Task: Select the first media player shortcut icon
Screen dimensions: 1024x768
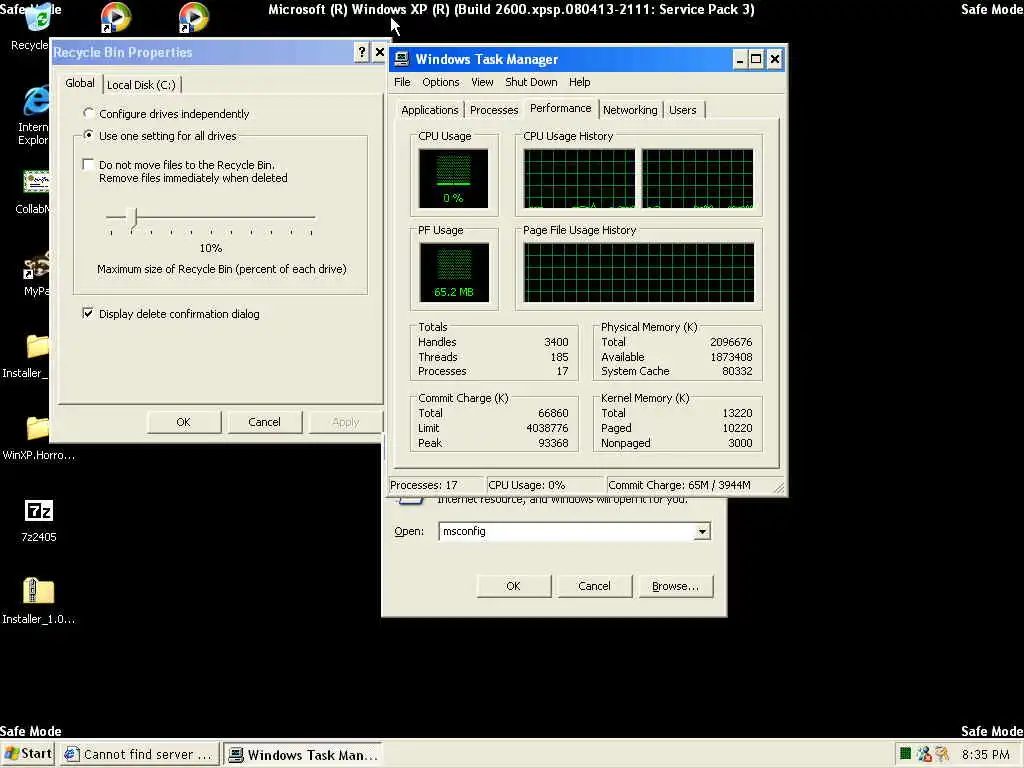Action: 116,18
